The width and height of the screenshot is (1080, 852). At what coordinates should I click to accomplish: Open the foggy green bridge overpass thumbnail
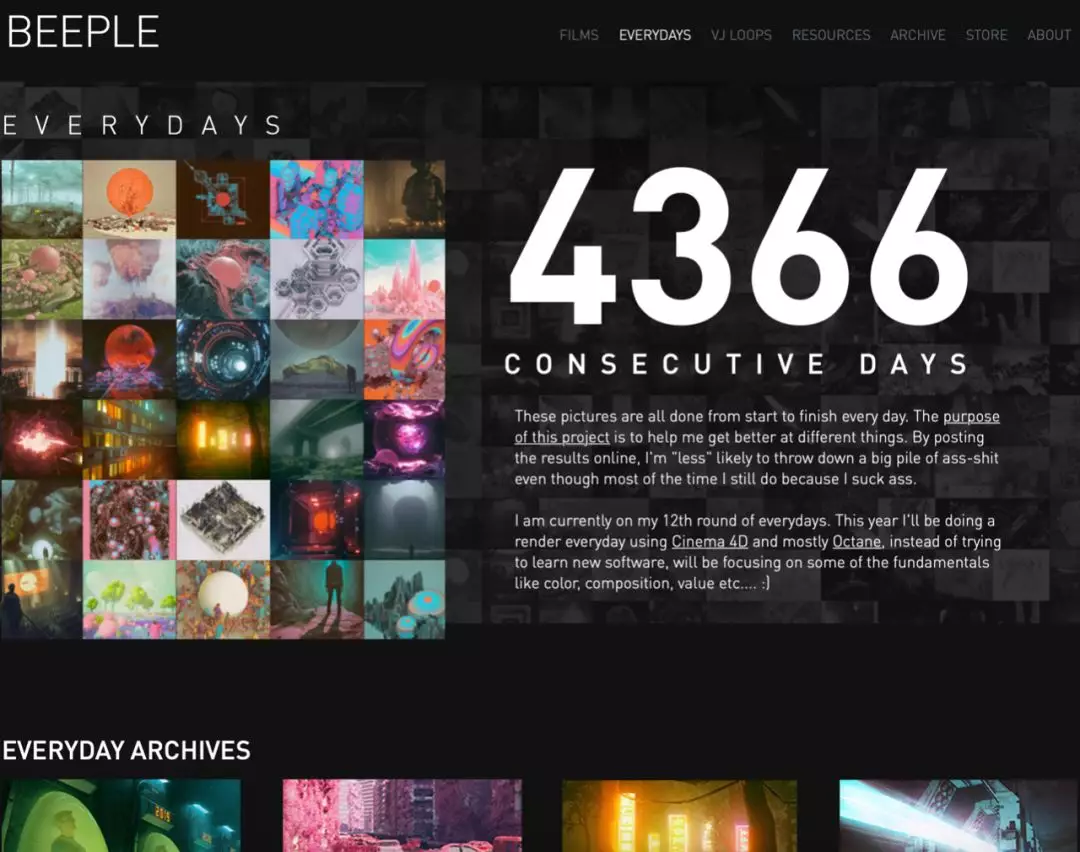pos(317,439)
